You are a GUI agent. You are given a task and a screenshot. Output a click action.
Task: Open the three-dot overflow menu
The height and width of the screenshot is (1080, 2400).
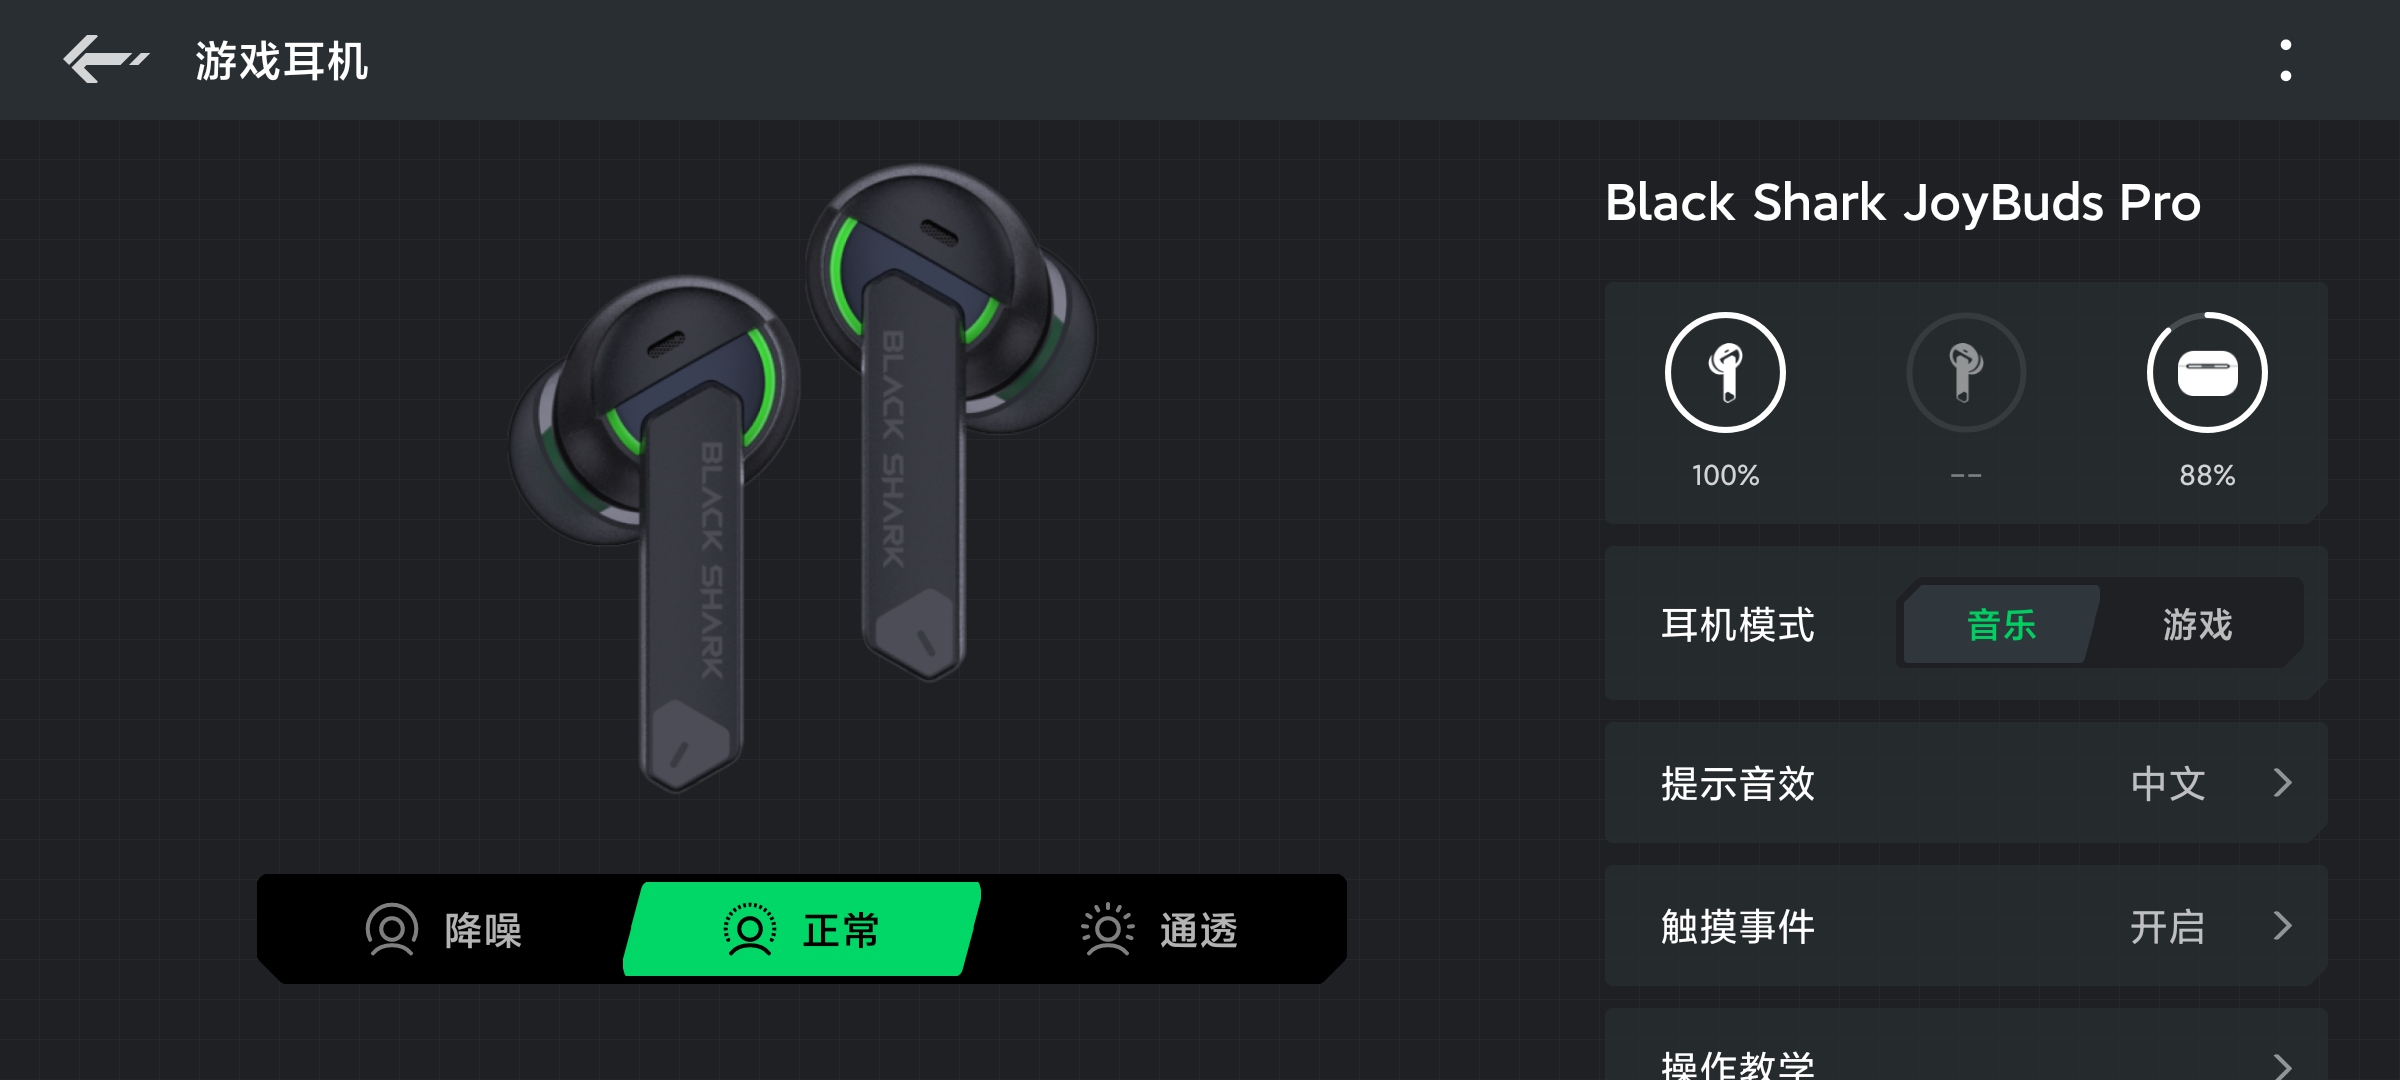(2285, 60)
